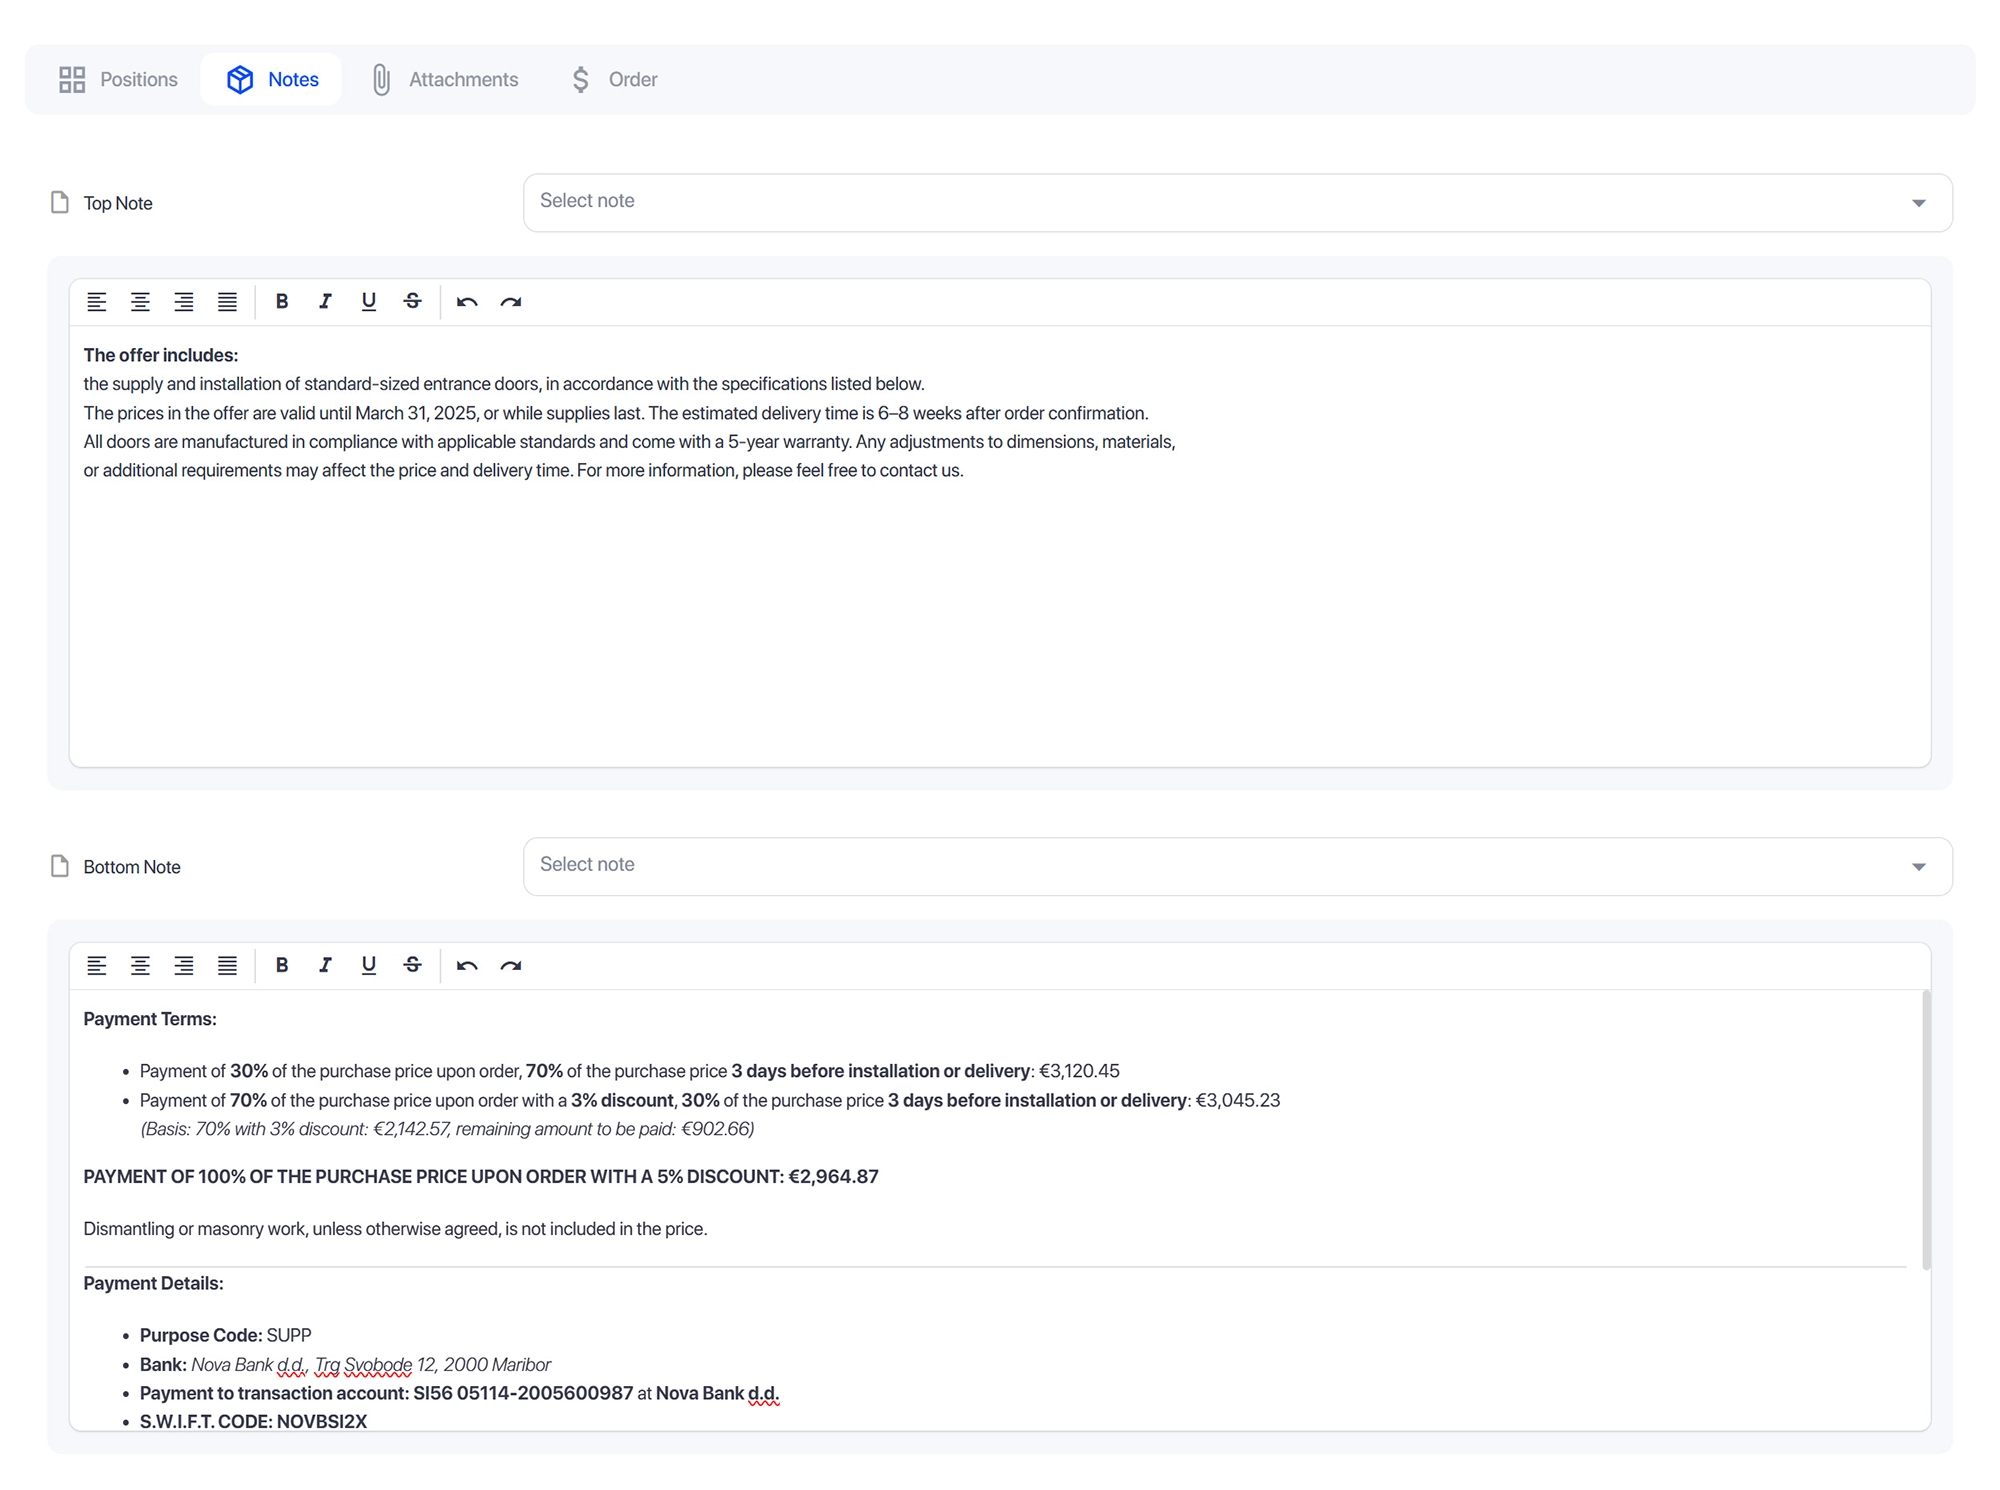Justify text in Top Note editor
The image size is (2000, 1490).
228,301
